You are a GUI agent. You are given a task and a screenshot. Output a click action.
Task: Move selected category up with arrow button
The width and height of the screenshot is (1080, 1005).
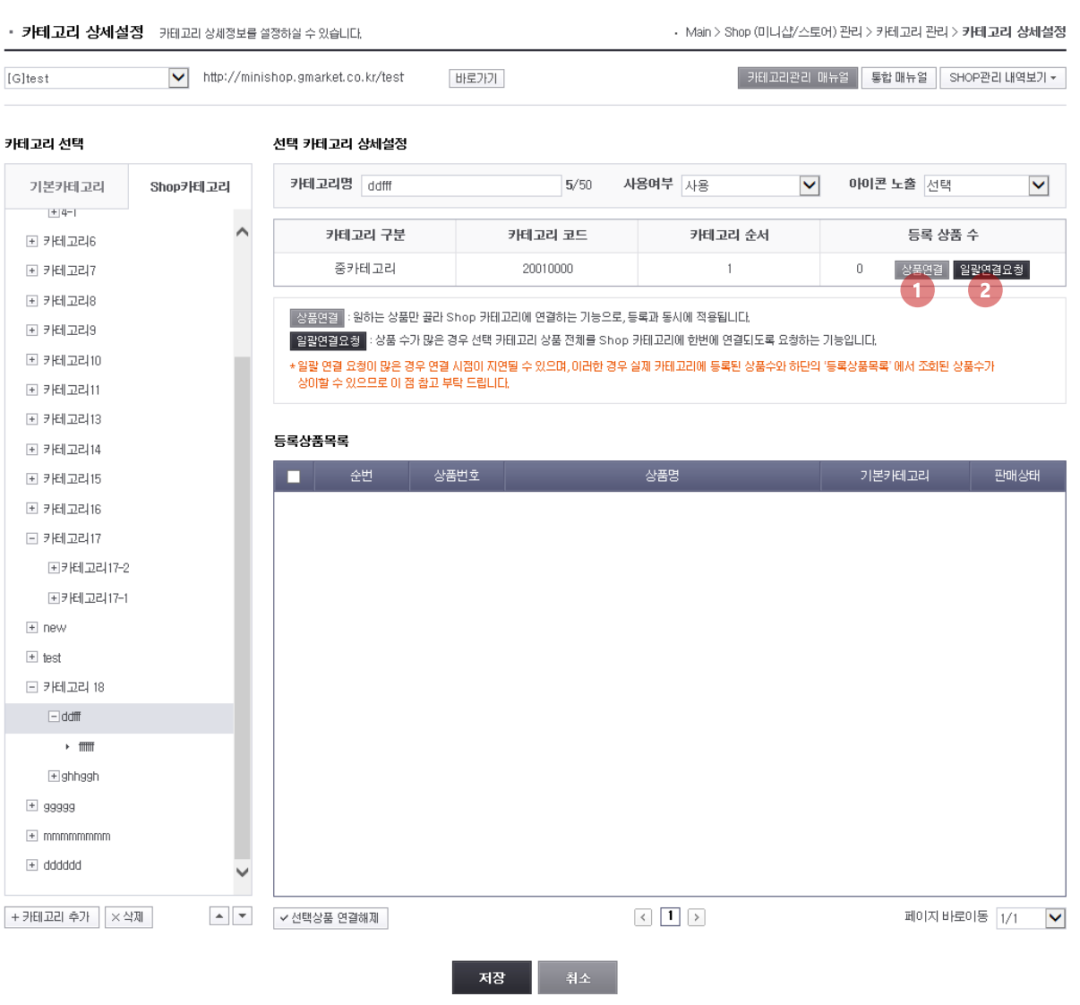(219, 916)
